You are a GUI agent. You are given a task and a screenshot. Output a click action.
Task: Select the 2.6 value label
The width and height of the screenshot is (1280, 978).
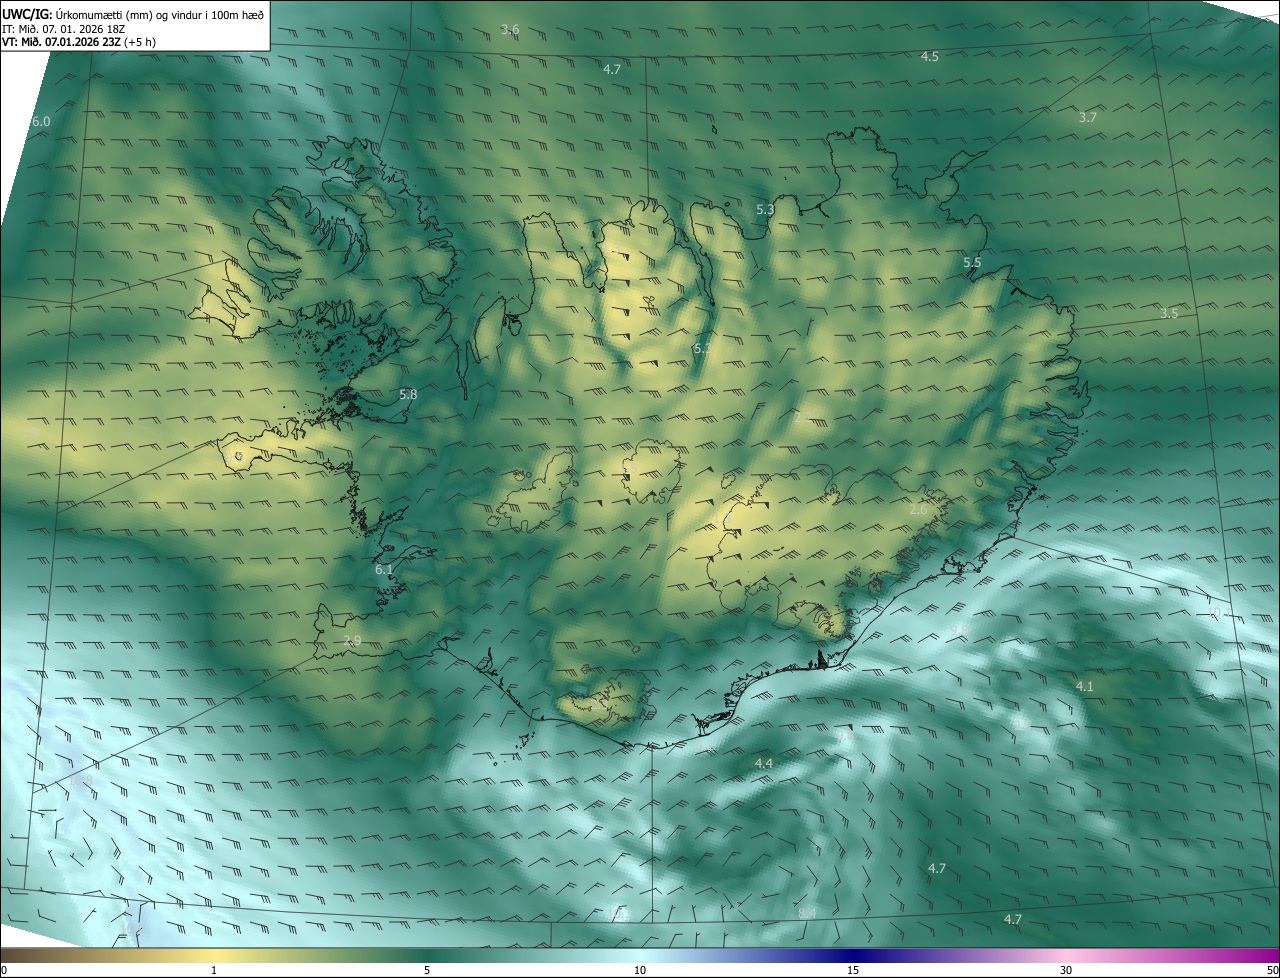[918, 509]
